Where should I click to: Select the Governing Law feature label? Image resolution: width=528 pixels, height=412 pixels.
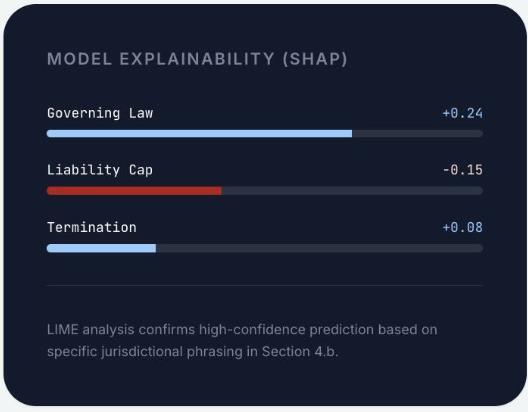[x=100, y=113]
